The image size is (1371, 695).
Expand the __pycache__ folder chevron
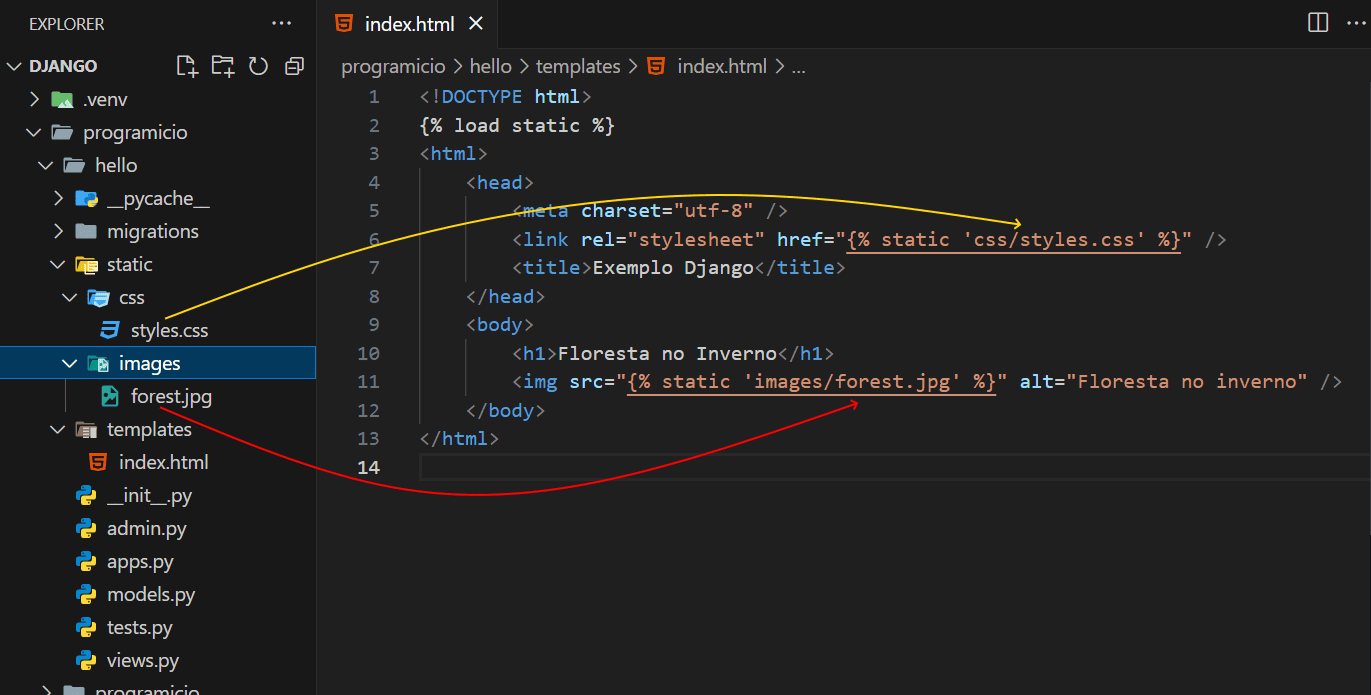(x=58, y=198)
